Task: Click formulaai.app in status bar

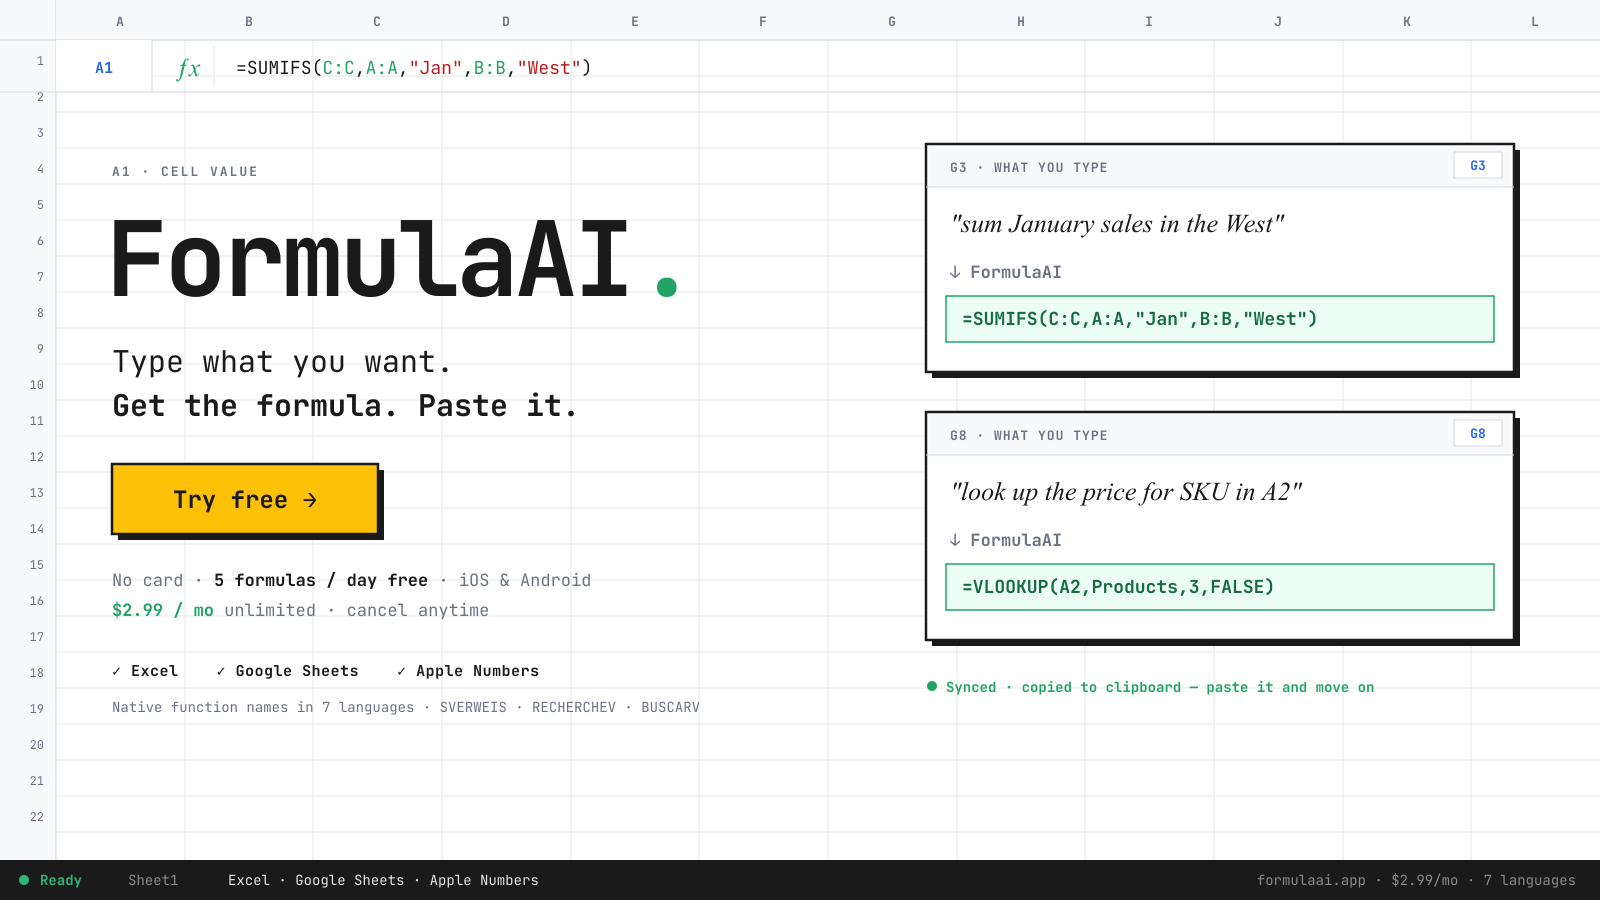Action: click(x=1311, y=880)
